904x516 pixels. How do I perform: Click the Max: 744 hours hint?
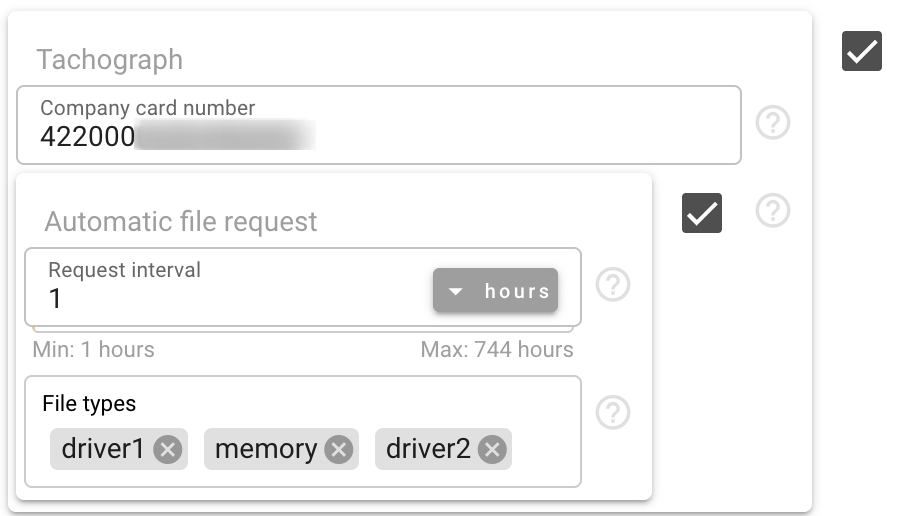[x=497, y=349]
